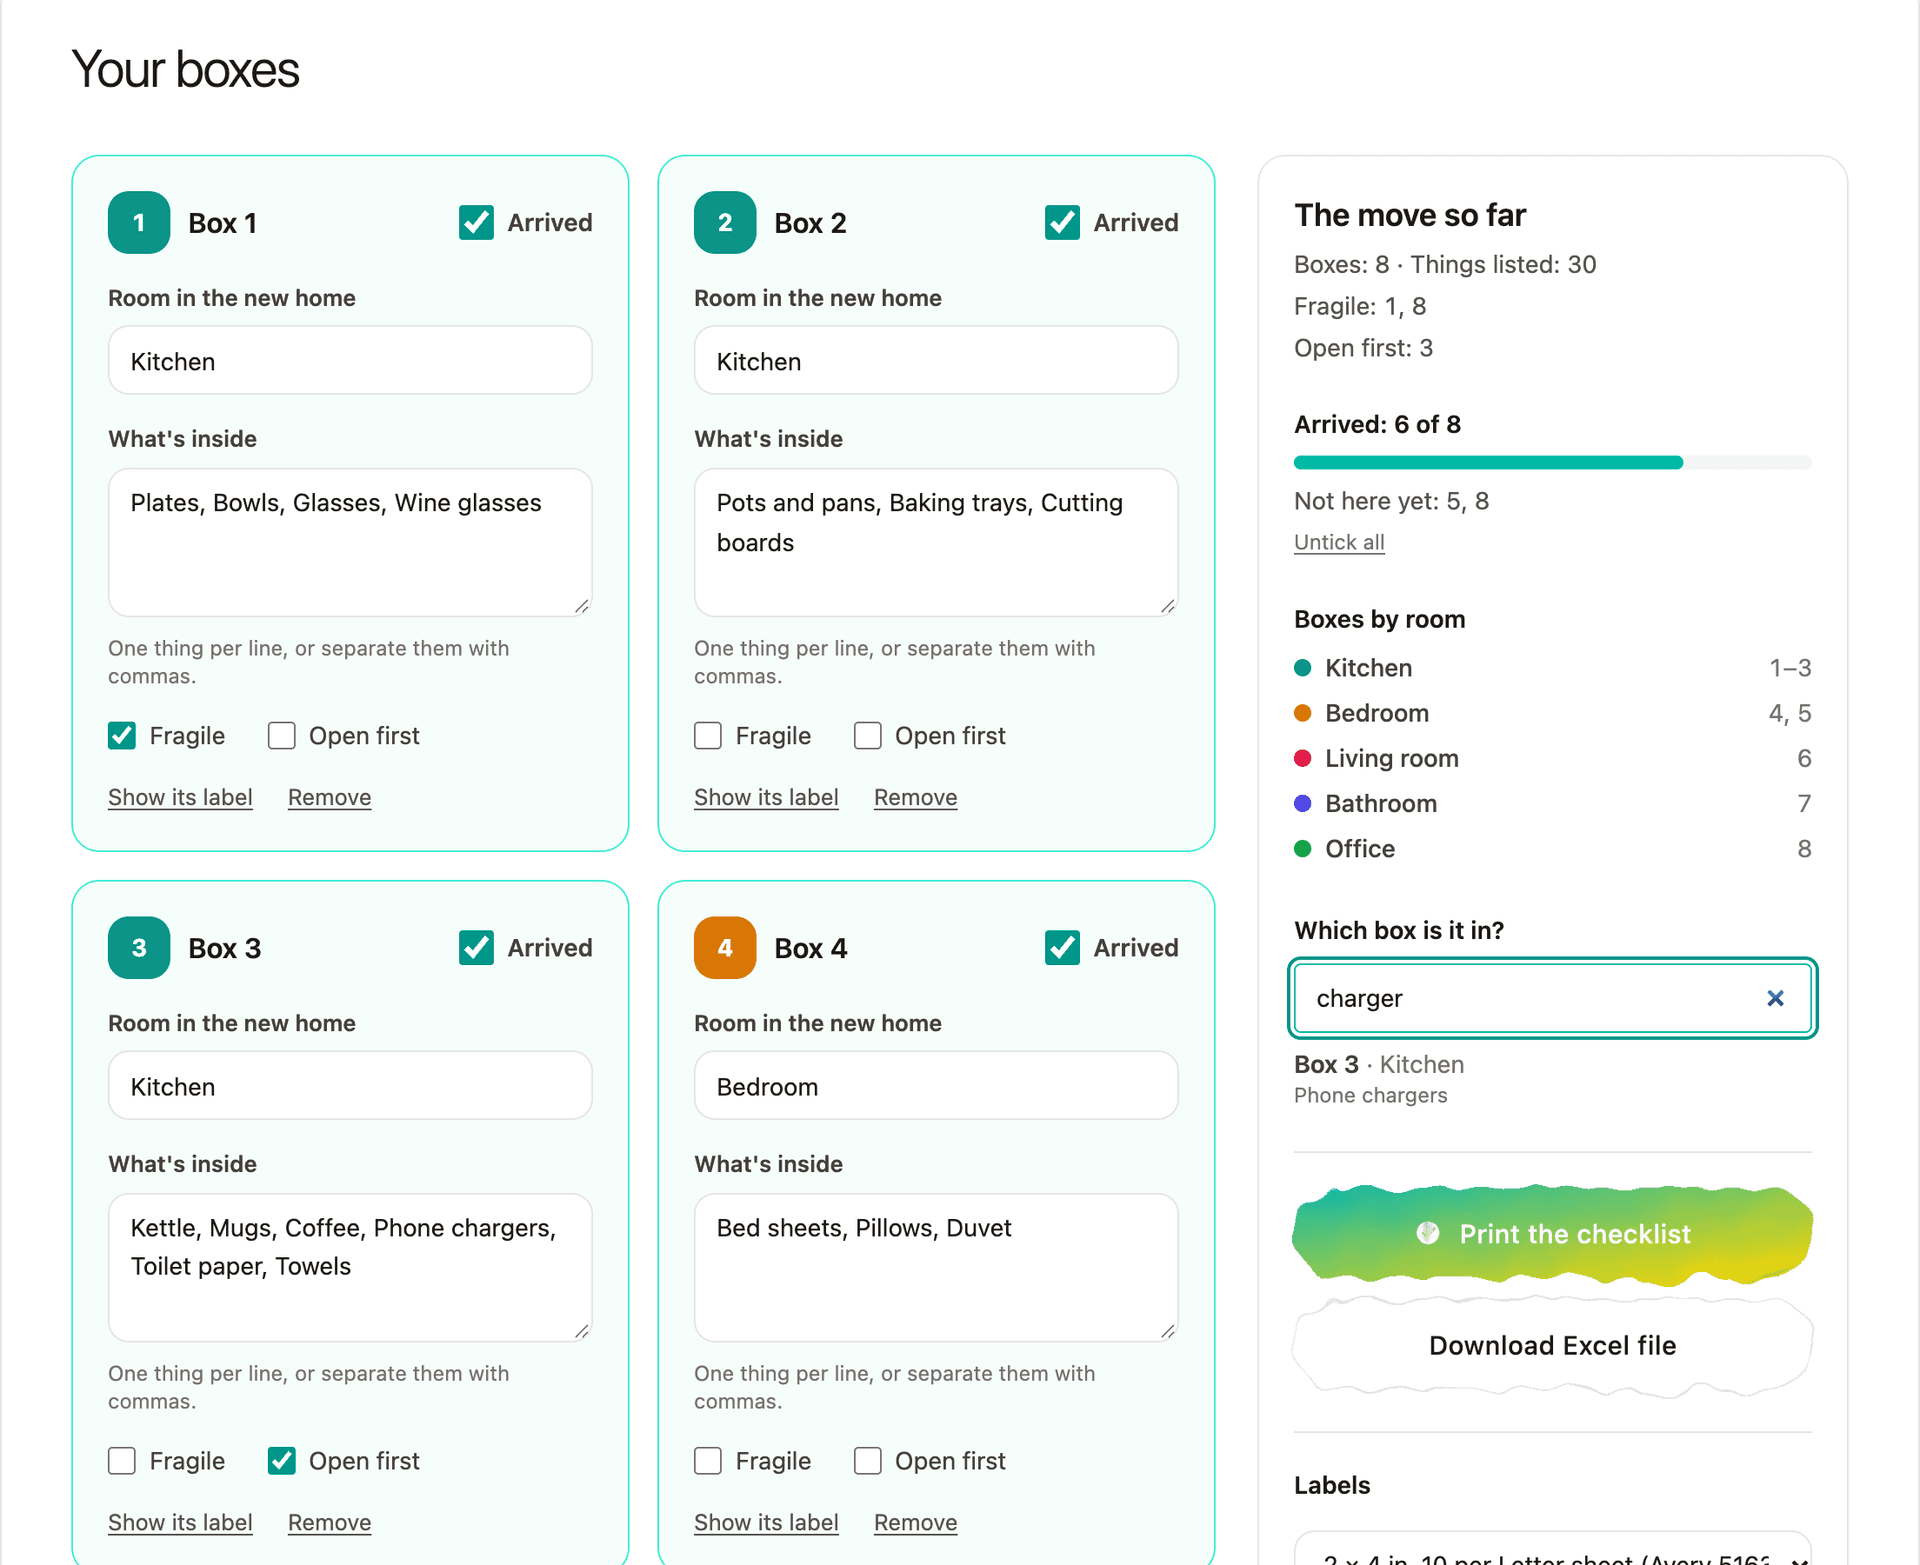The height and width of the screenshot is (1565, 1920).
Task: Untick Fragile on Box 1
Action: pos(122,736)
